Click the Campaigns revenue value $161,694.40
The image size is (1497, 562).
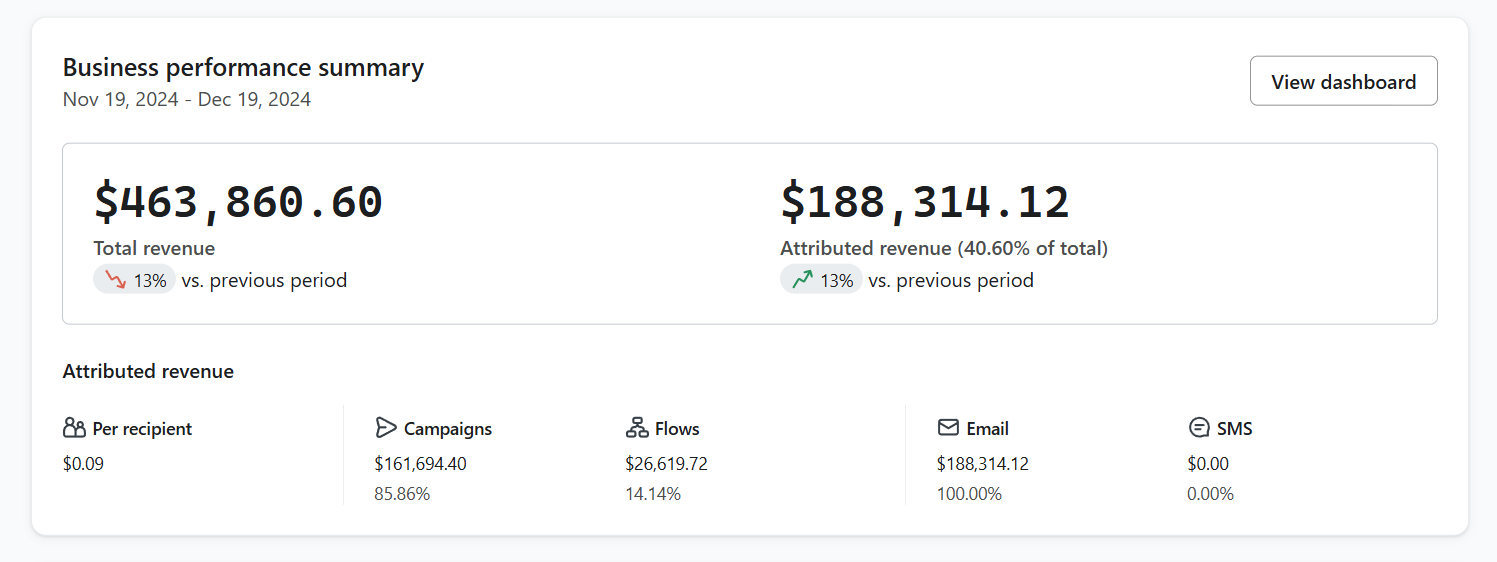coord(420,464)
